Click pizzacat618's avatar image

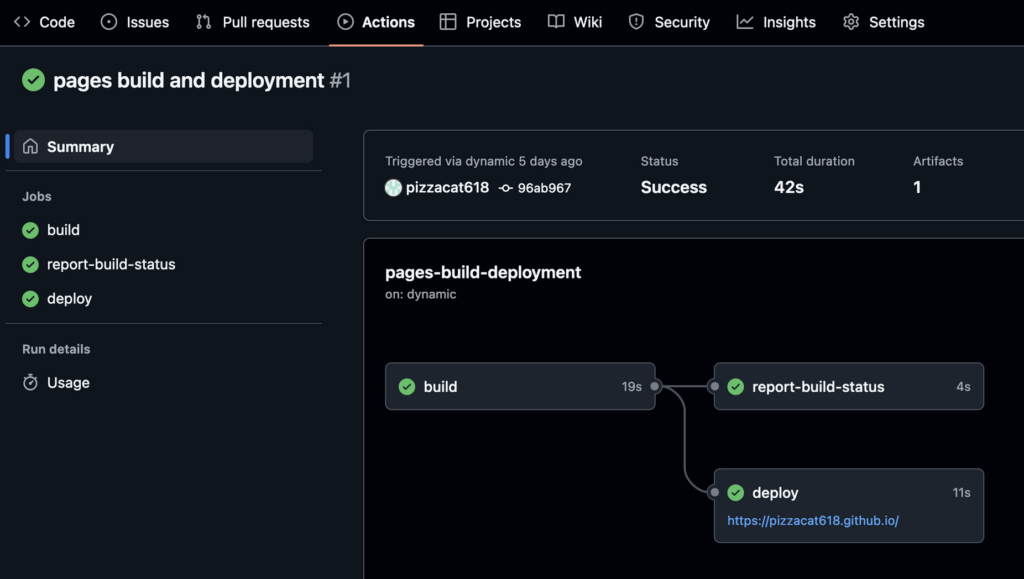393,187
